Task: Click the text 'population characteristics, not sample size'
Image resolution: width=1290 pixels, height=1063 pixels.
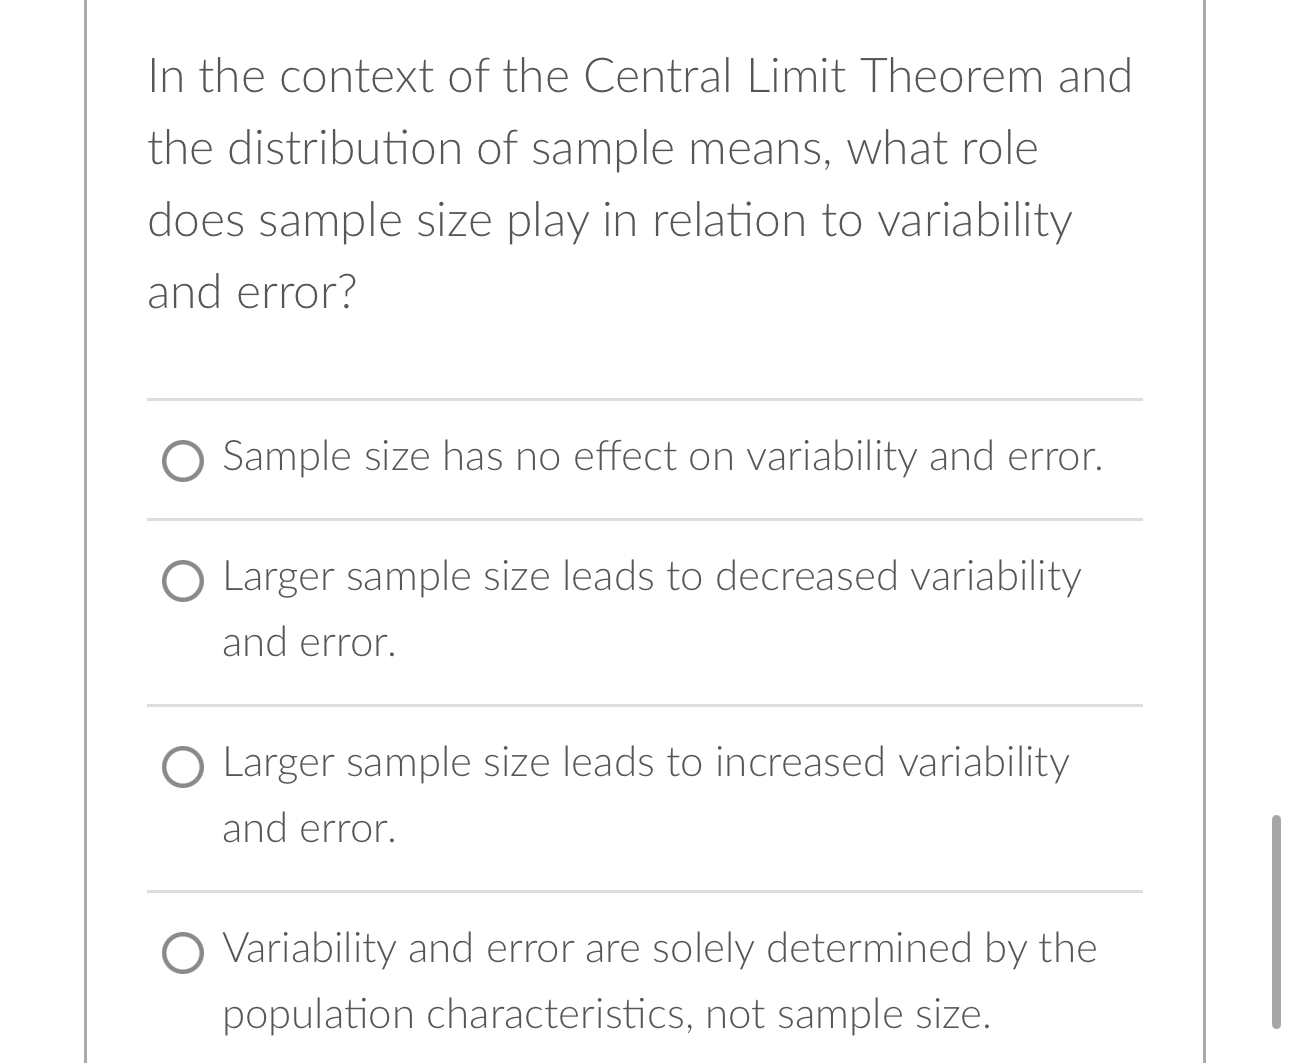Action: click(605, 1013)
